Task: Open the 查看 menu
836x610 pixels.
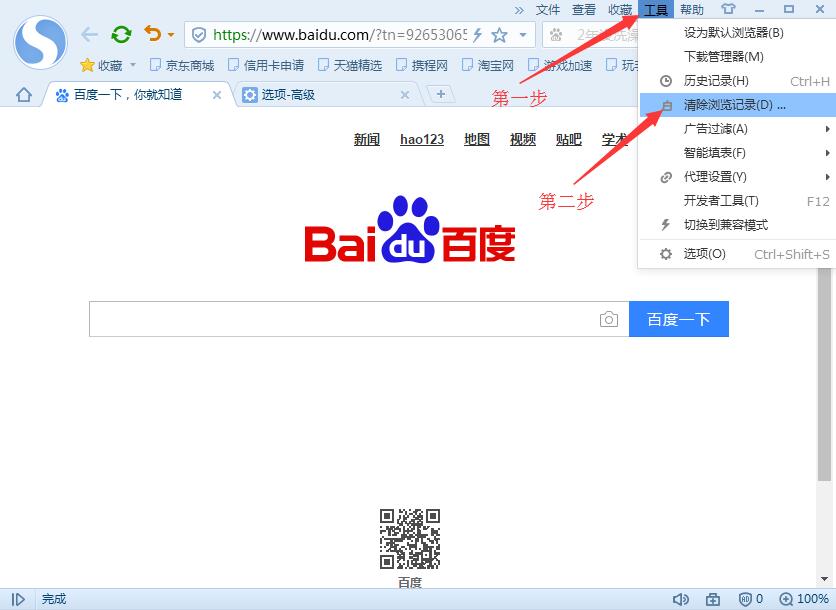Action: [x=584, y=10]
